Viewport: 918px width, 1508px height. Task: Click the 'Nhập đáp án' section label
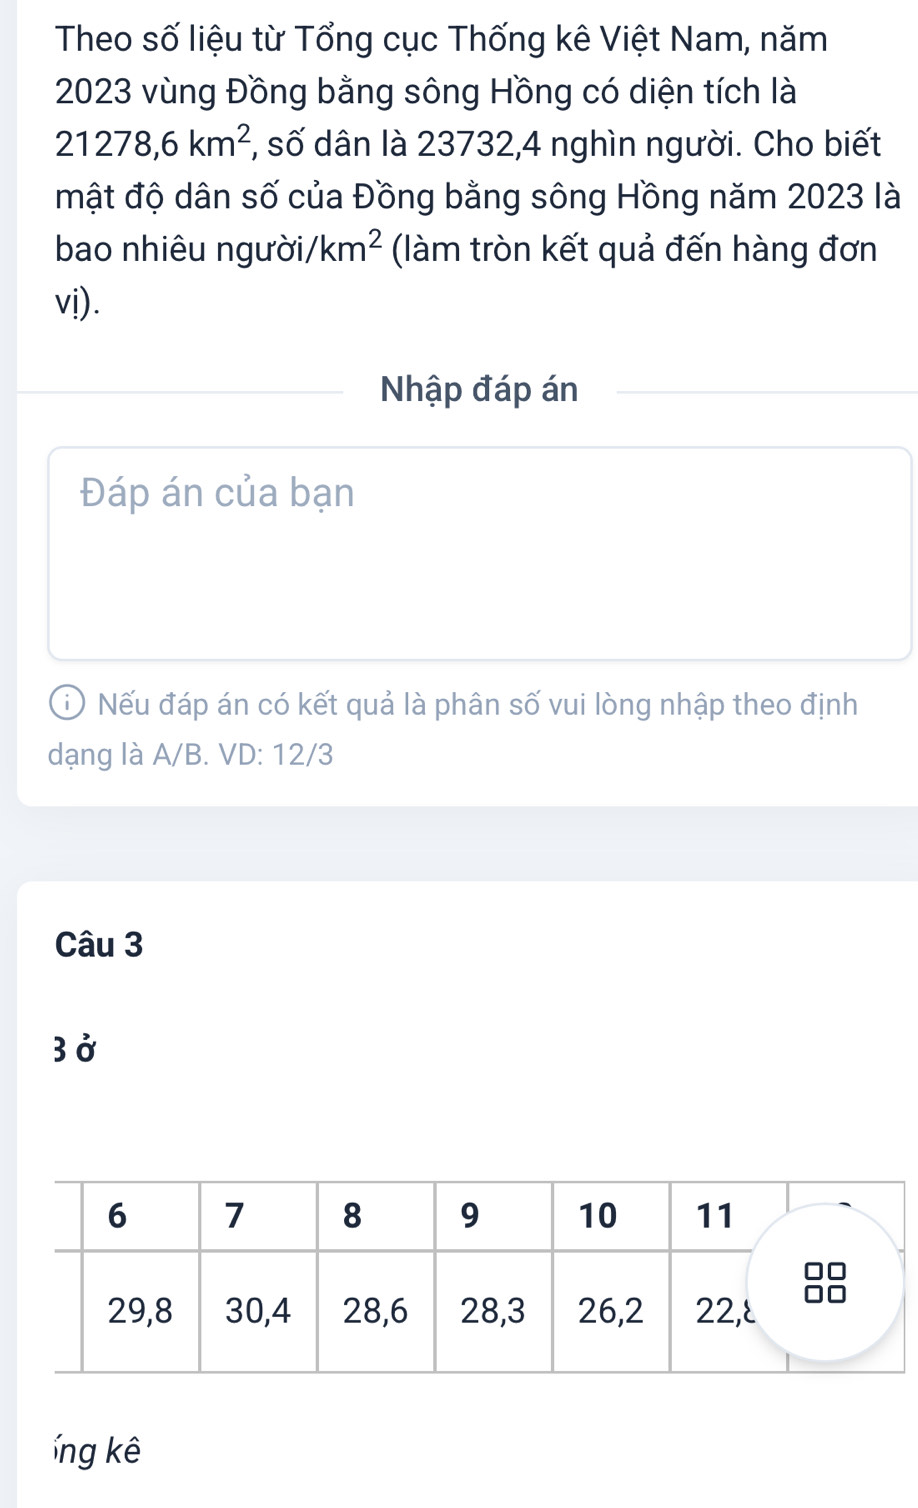[479, 390]
